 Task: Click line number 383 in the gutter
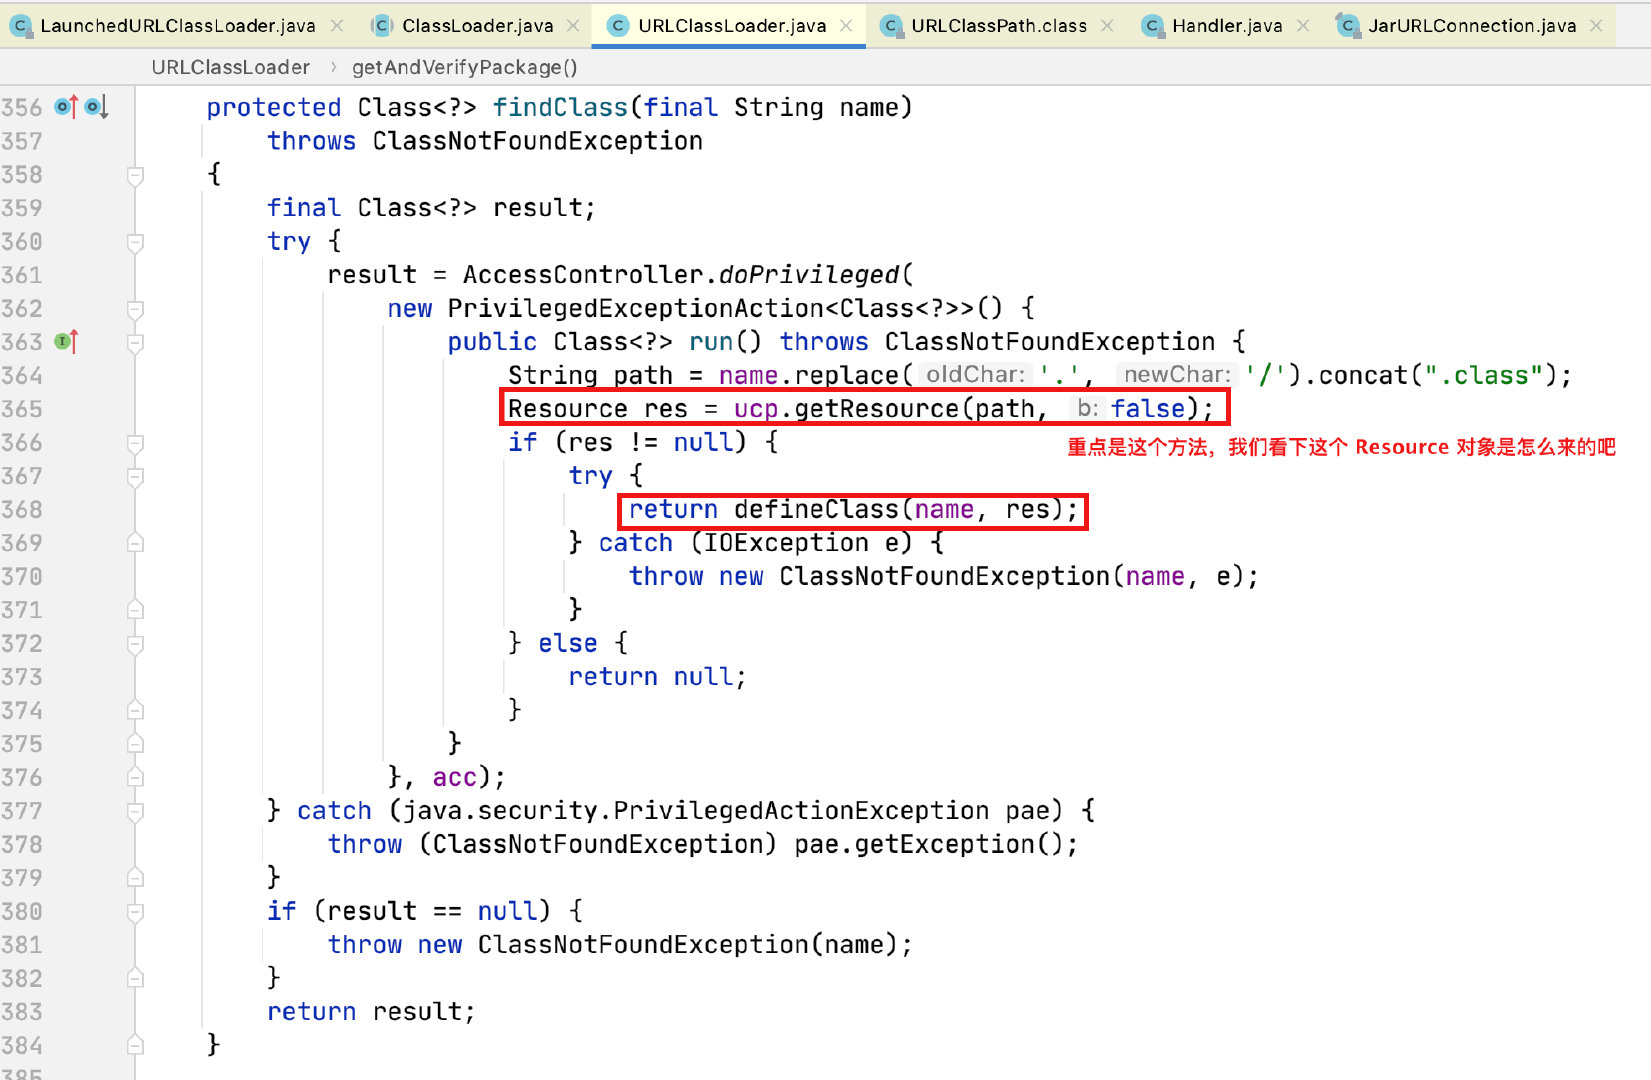click(22, 1012)
